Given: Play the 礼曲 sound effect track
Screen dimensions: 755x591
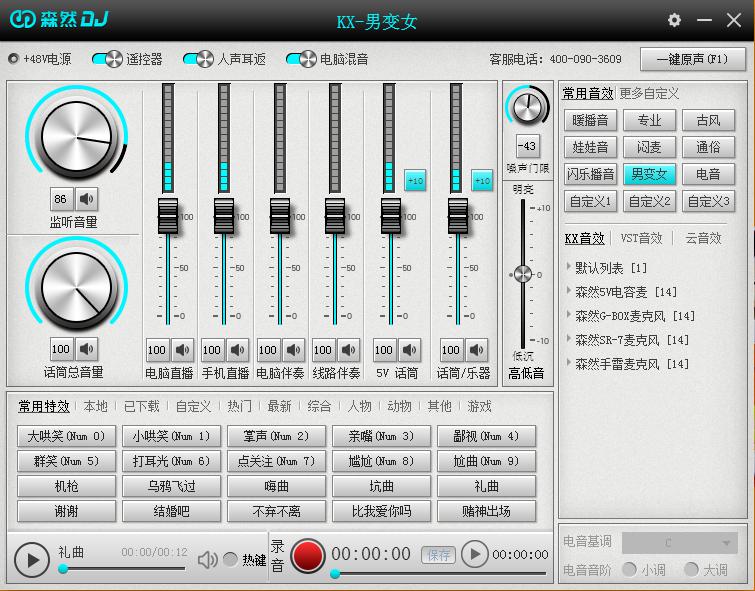Looking at the screenshot, I should pyautogui.click(x=32, y=560).
